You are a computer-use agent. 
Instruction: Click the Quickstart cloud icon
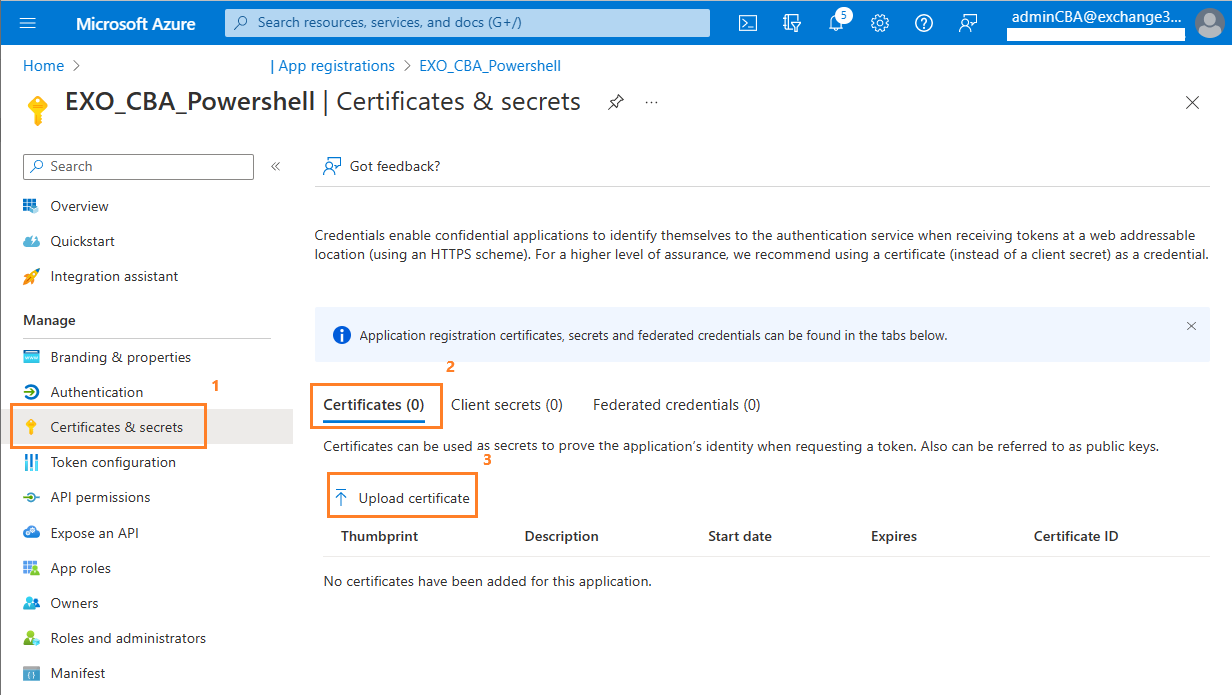31,241
